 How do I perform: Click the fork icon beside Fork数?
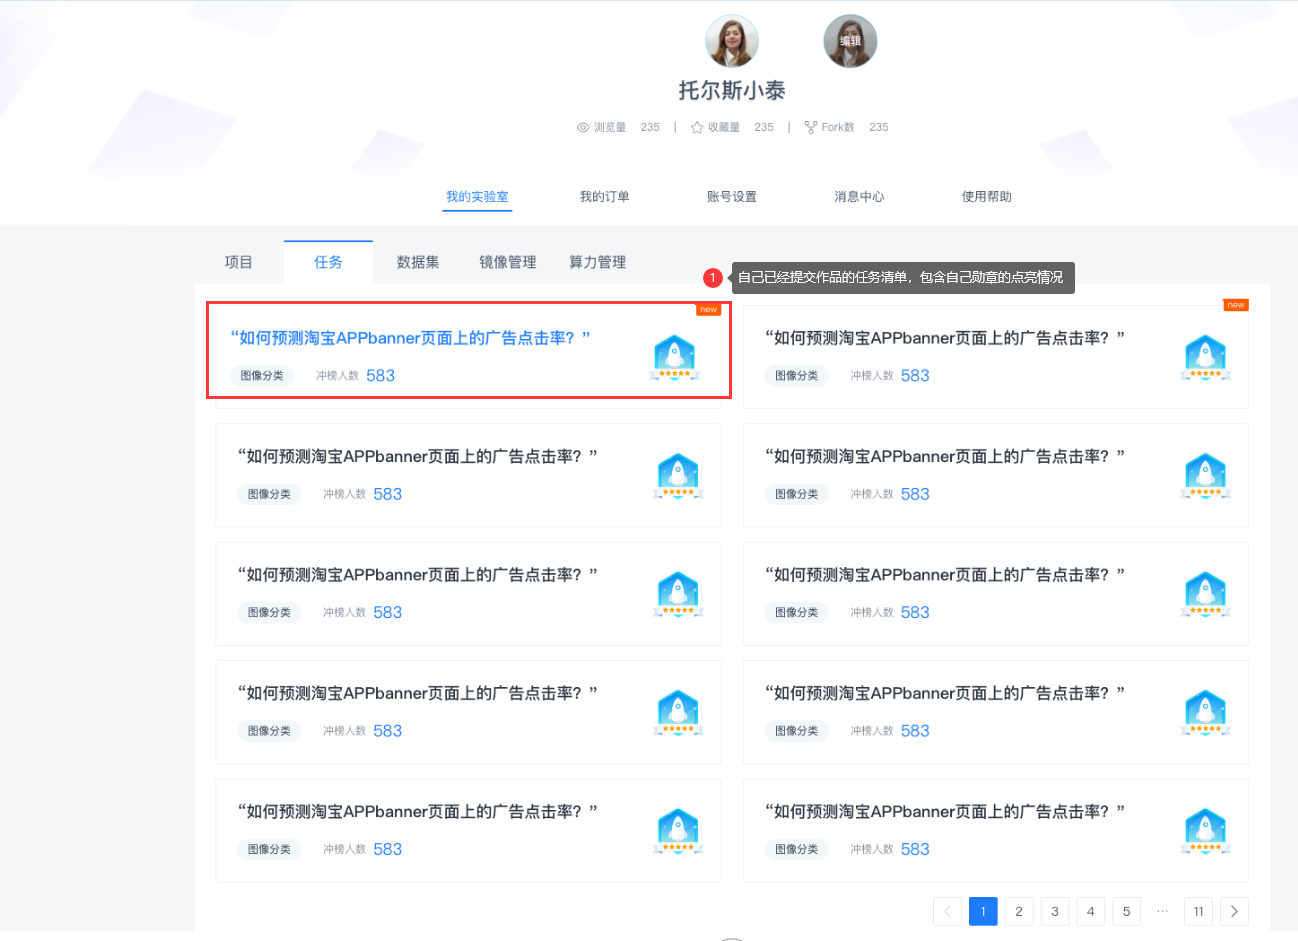tap(811, 127)
